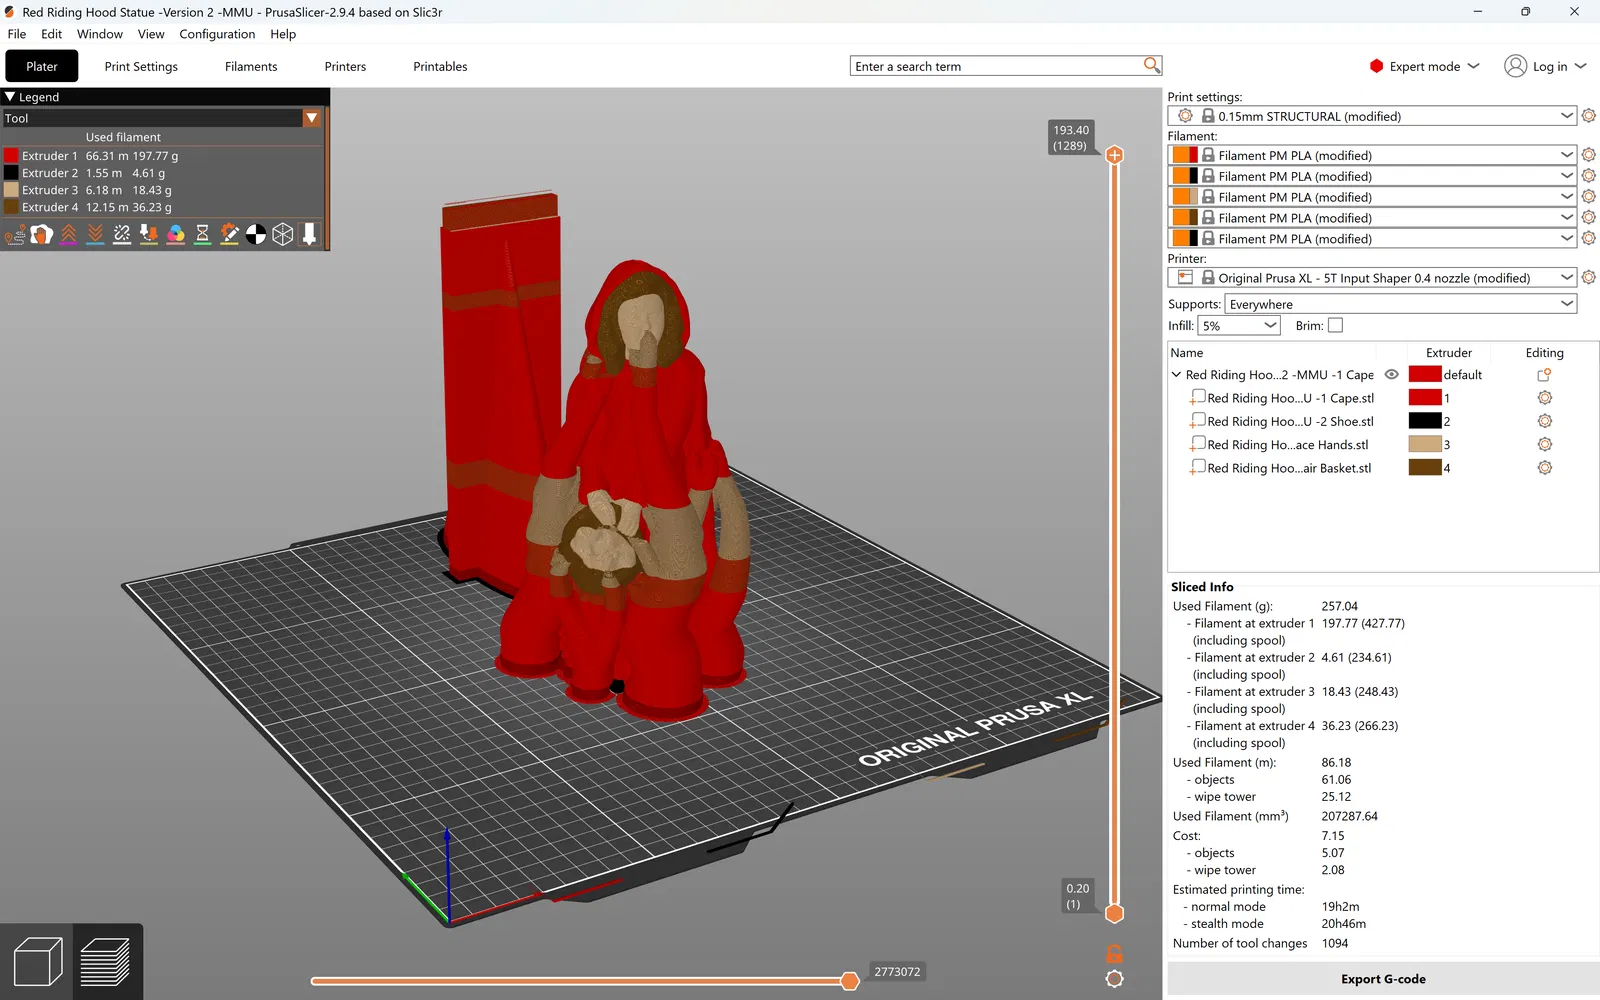Image resolution: width=1600 pixels, height=1000 pixels.
Task: Click the Shoe.stl black extruder color swatch
Action: coord(1424,421)
